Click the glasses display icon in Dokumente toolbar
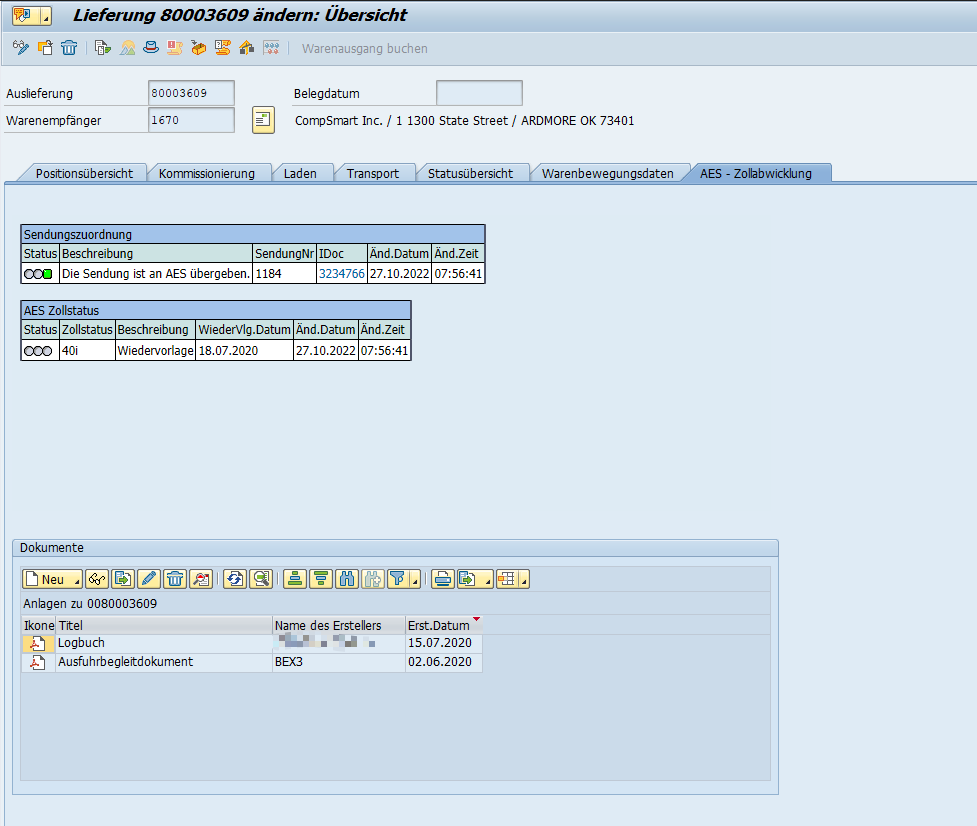Viewport: 977px width, 826px height. point(97,579)
